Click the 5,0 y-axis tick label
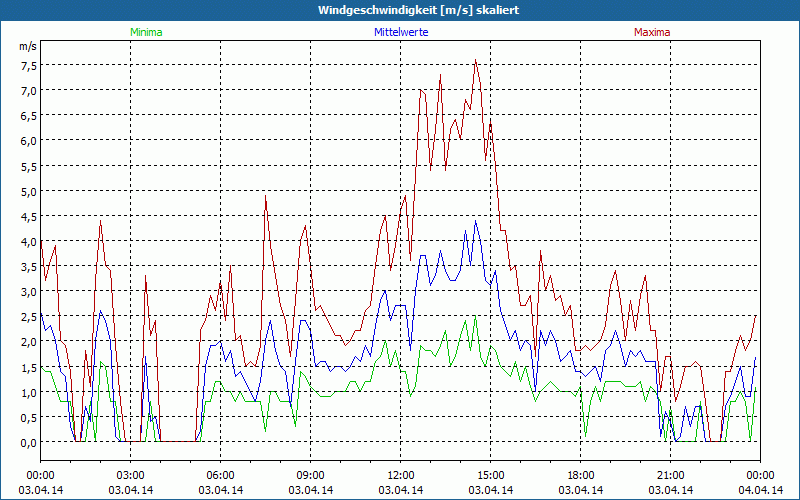Viewport: 800px width, 500px height. point(28,191)
